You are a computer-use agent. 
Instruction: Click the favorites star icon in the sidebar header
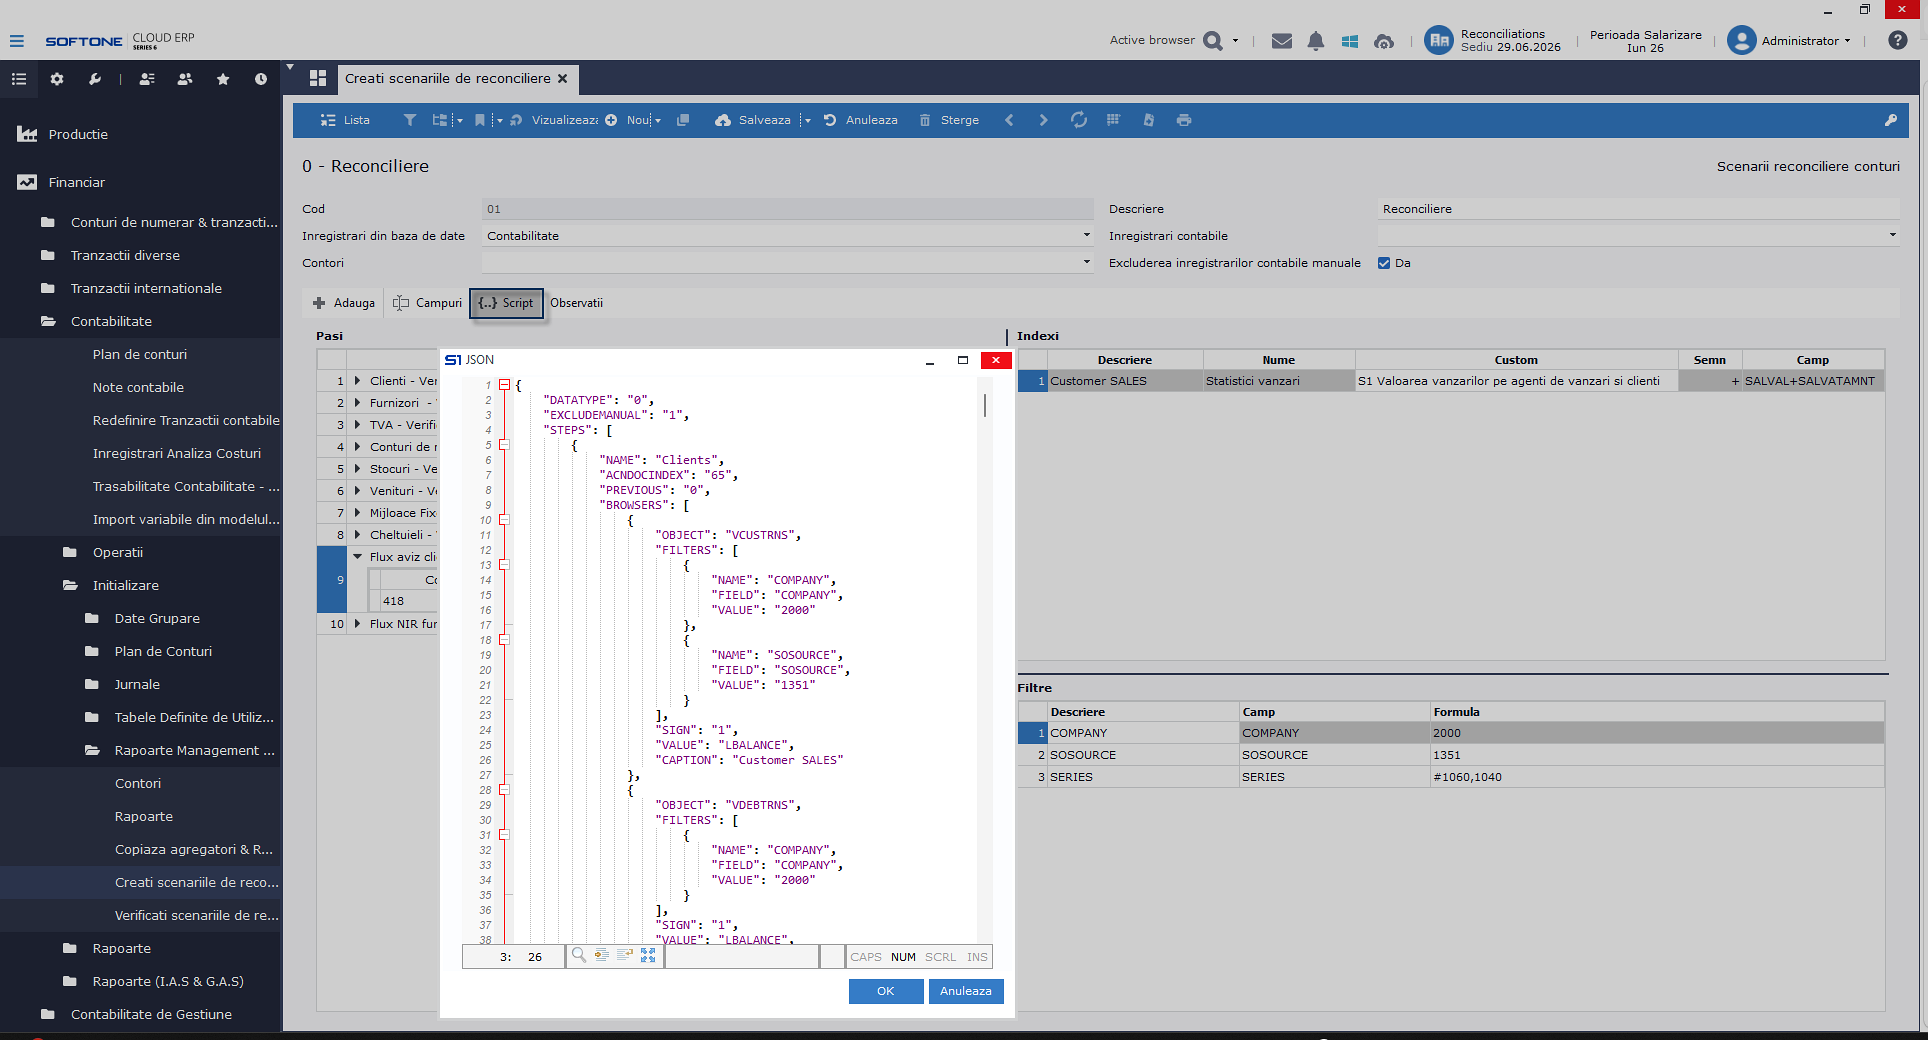[223, 79]
